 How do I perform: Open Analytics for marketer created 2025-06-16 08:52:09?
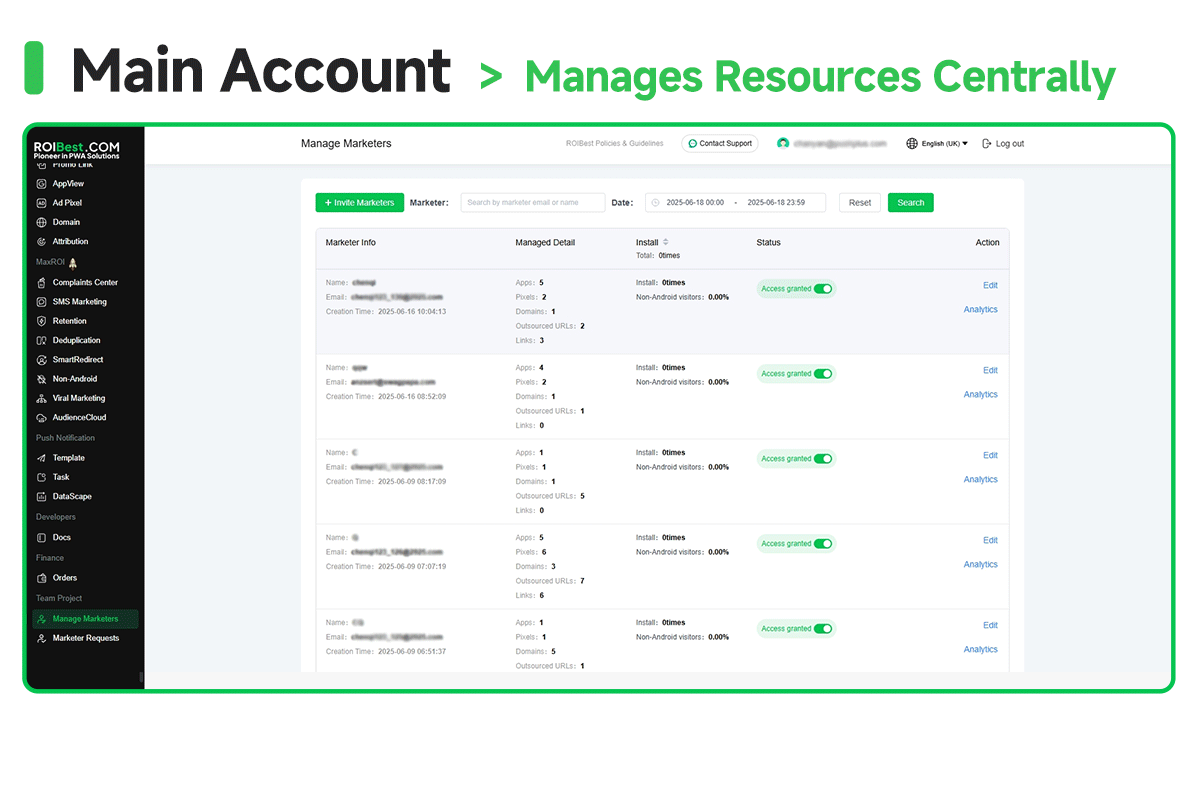[x=980, y=394]
